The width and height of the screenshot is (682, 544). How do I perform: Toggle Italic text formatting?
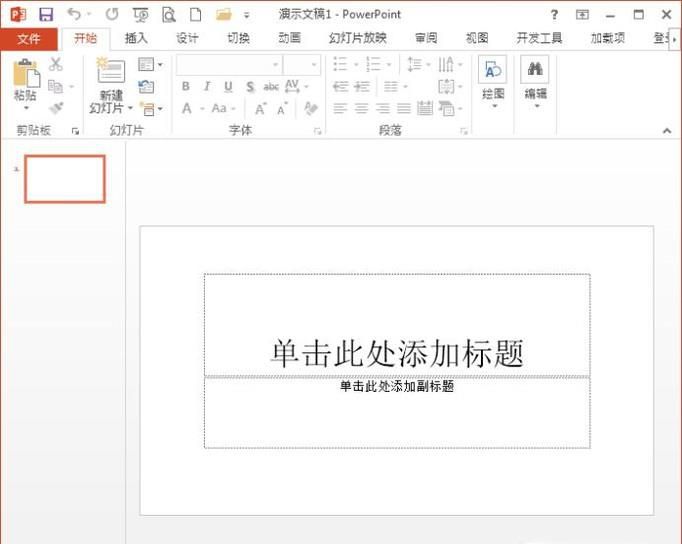(x=207, y=87)
